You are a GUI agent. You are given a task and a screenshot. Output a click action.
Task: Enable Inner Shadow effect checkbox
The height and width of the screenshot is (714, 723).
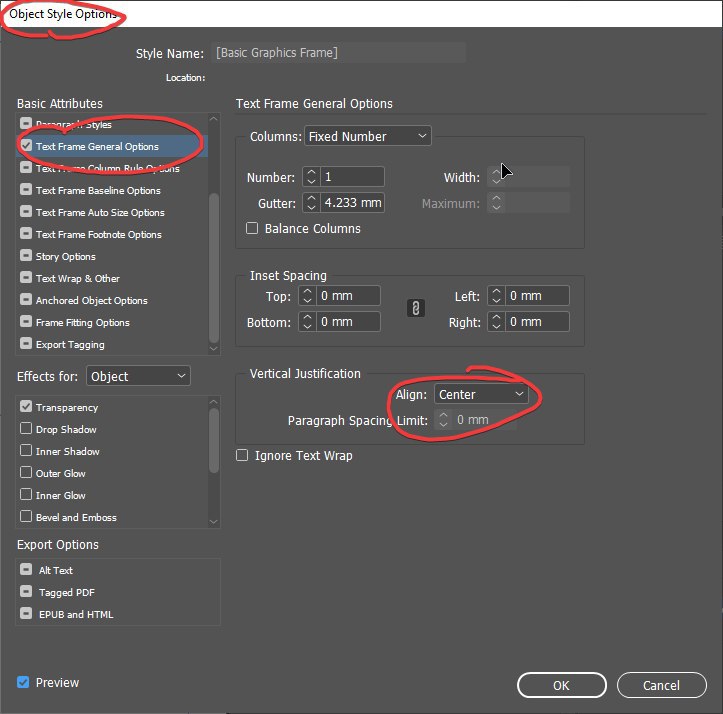point(26,450)
